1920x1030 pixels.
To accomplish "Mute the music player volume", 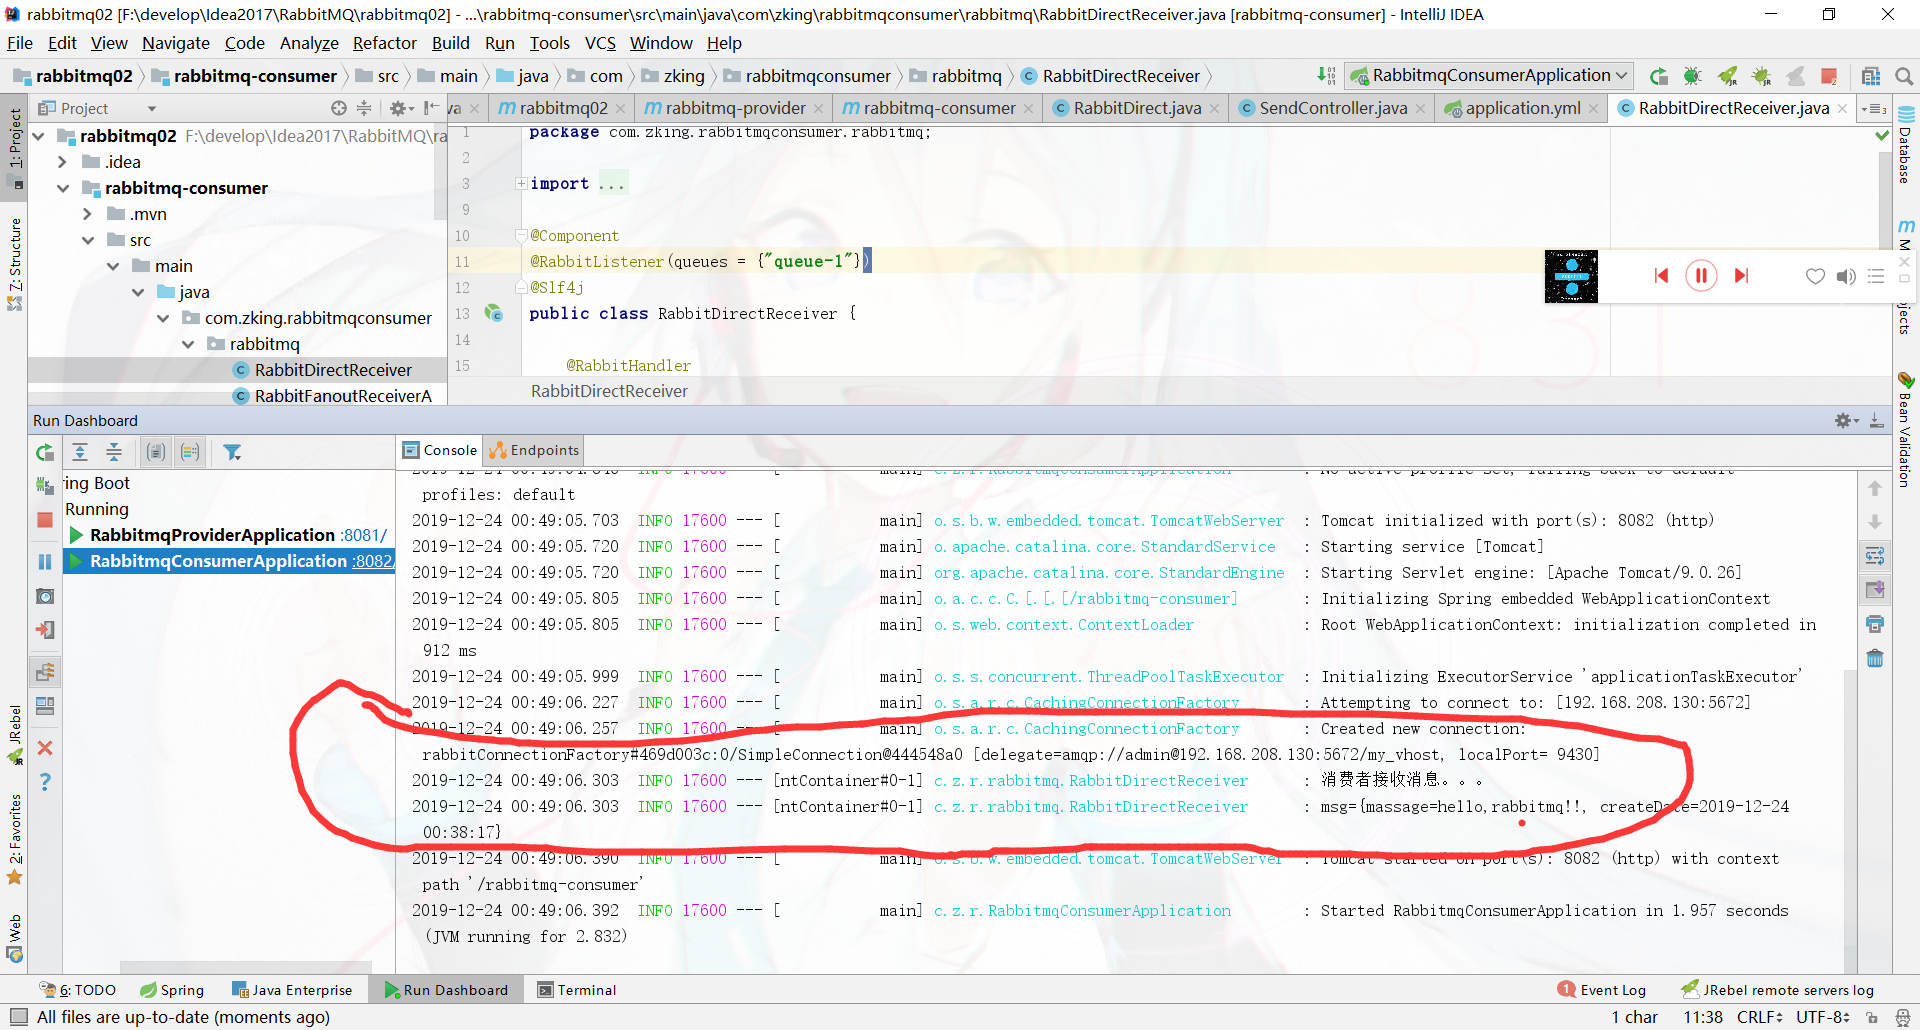I will [x=1846, y=276].
